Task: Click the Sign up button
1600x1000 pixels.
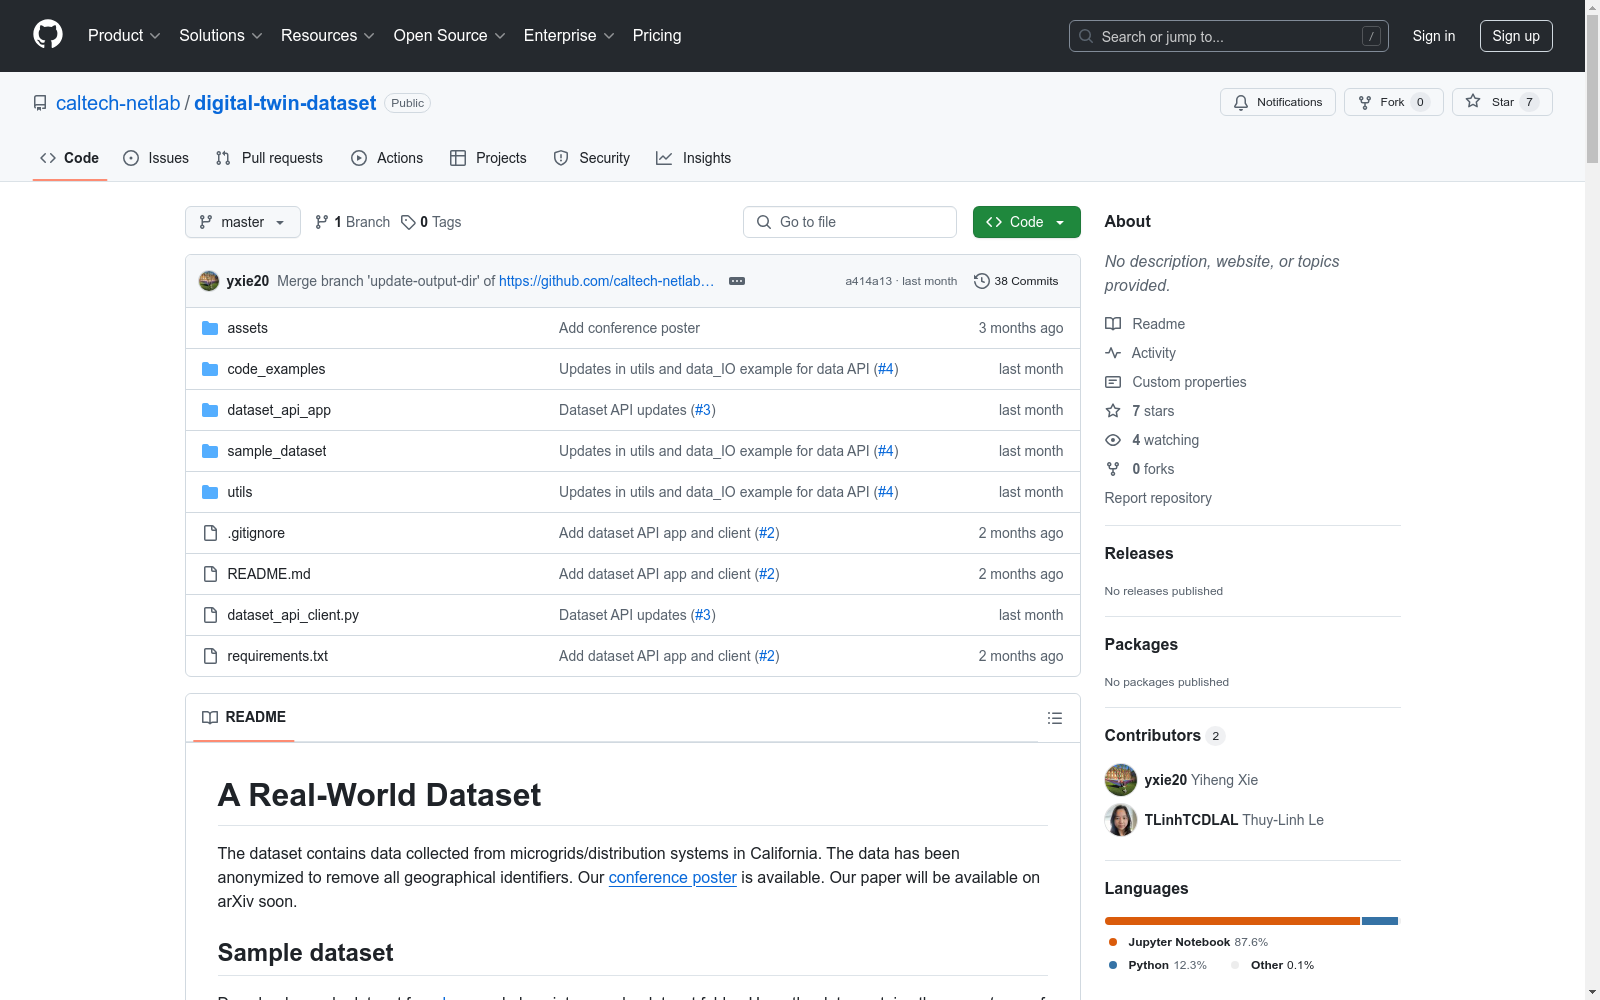Action: tap(1516, 36)
